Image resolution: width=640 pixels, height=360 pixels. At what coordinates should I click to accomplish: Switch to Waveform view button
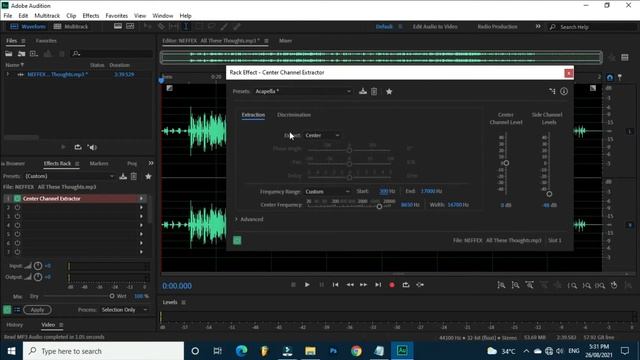coord(27,27)
